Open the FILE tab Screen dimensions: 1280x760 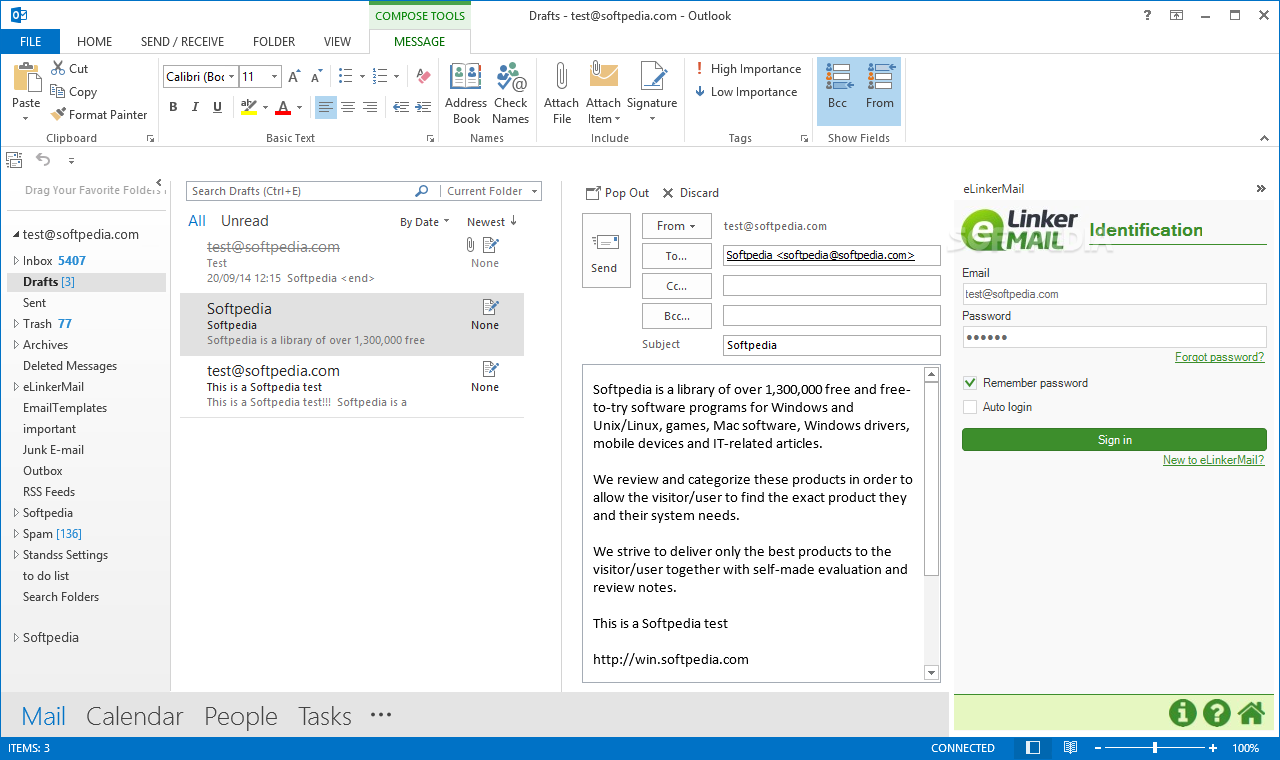30,42
